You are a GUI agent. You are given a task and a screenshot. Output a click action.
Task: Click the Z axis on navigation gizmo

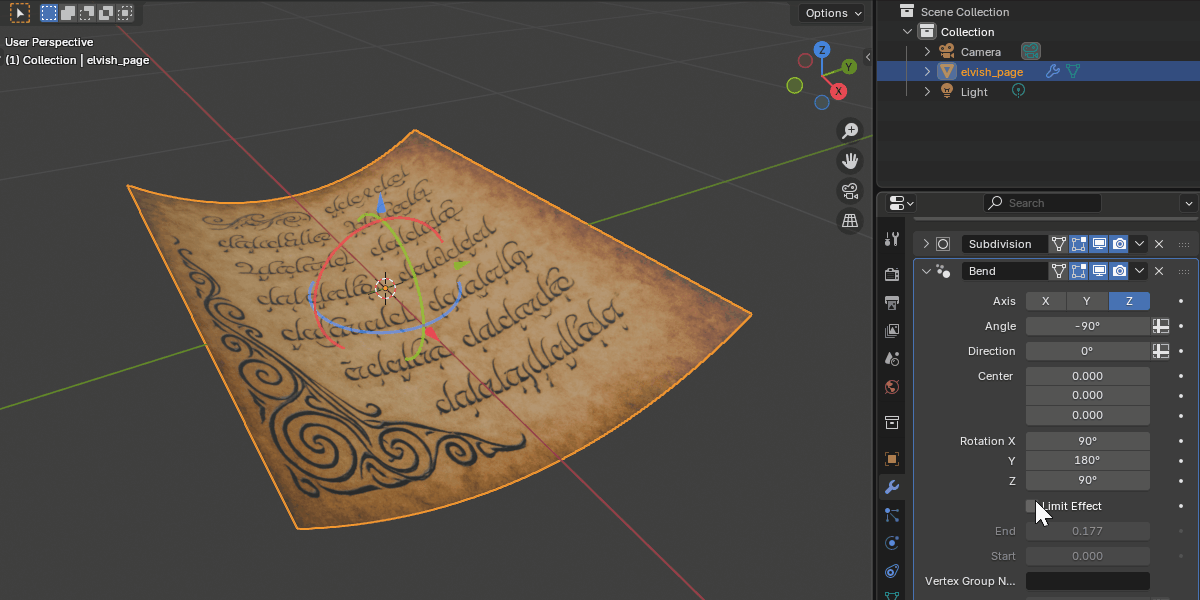[x=822, y=49]
